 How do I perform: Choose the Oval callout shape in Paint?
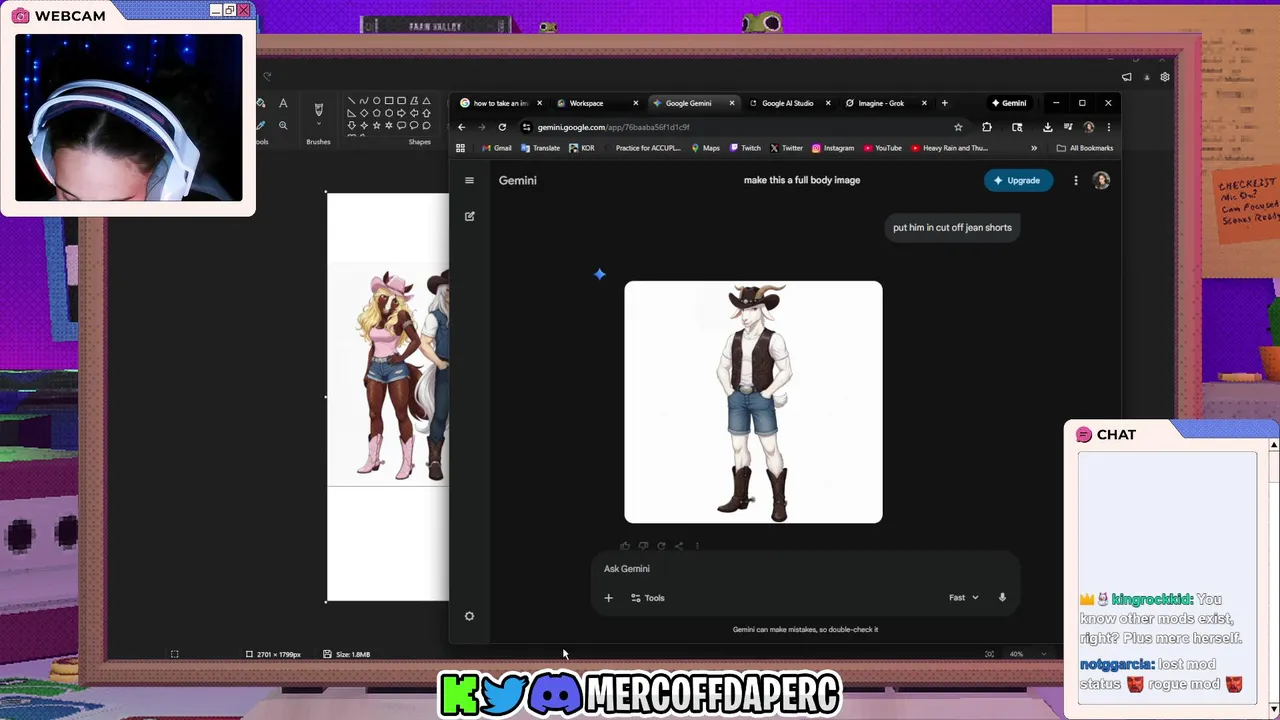(414, 126)
